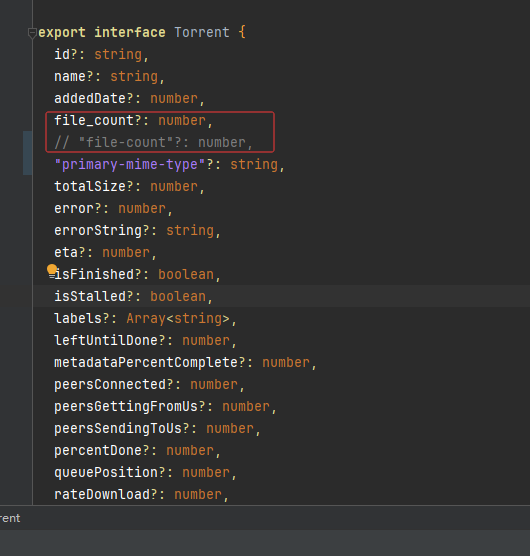Viewport: 530px width, 556px height.
Task: Click the commented "file-count" line
Action: pos(154,143)
